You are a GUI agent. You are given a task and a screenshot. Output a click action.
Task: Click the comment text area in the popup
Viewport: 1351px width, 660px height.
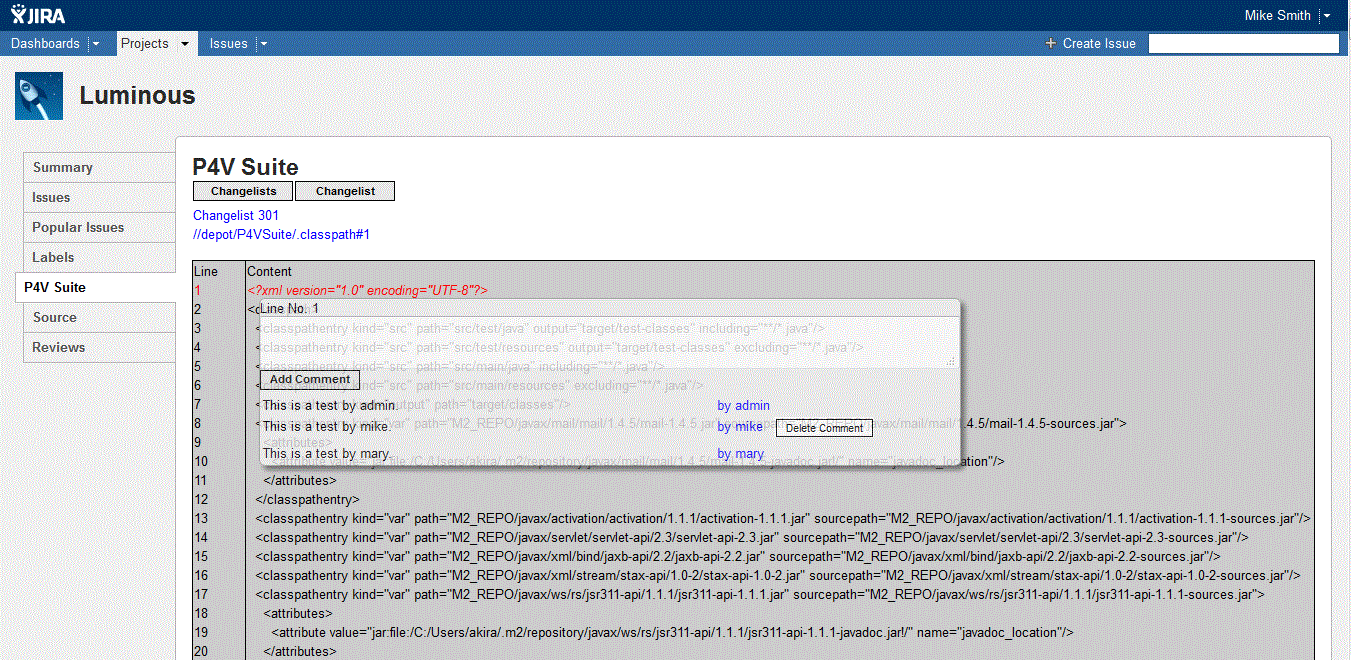[x=608, y=342]
